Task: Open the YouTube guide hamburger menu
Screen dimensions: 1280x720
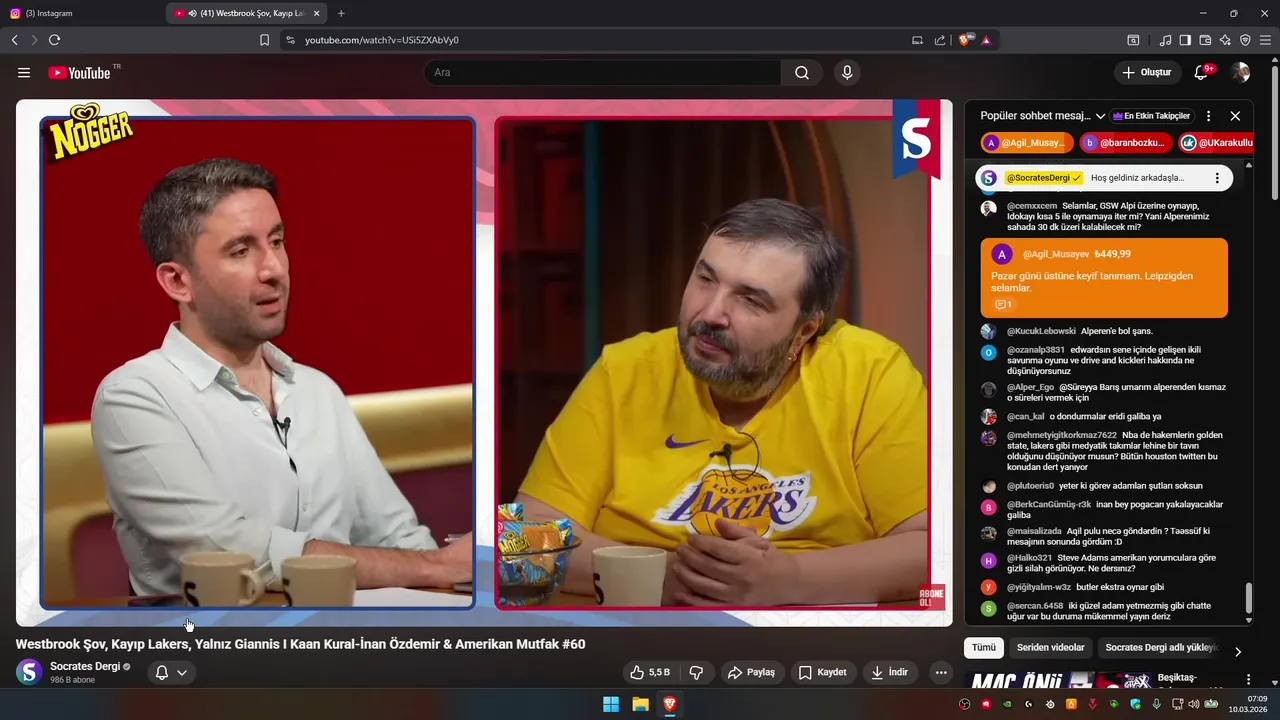Action: [24, 72]
